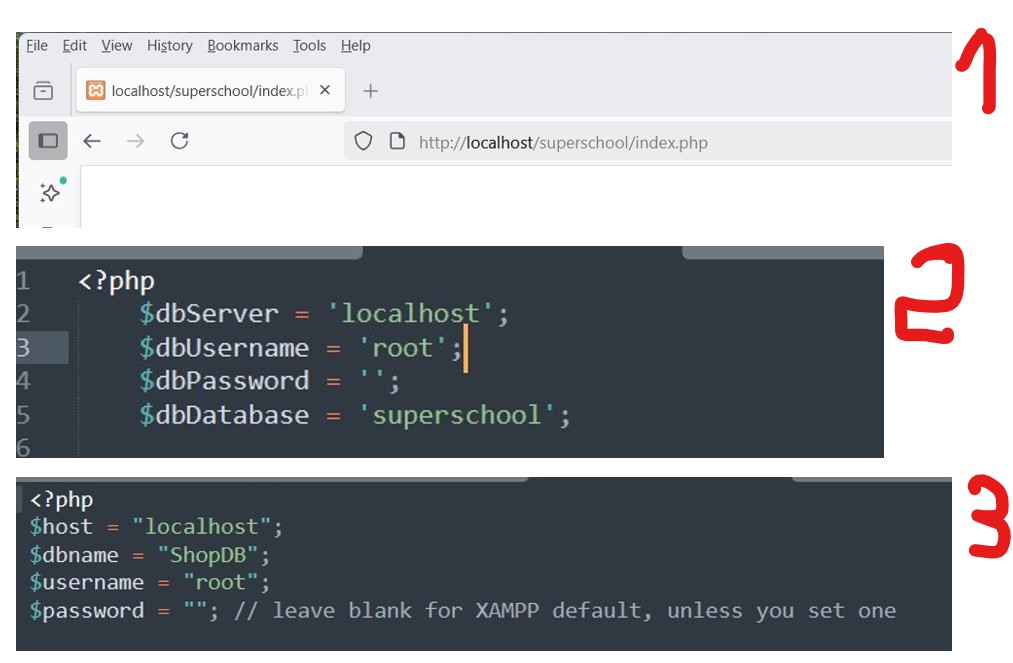Open the Bookmarks menu
Image resolution: width=1013 pixels, height=663 pixels.
pos(242,46)
